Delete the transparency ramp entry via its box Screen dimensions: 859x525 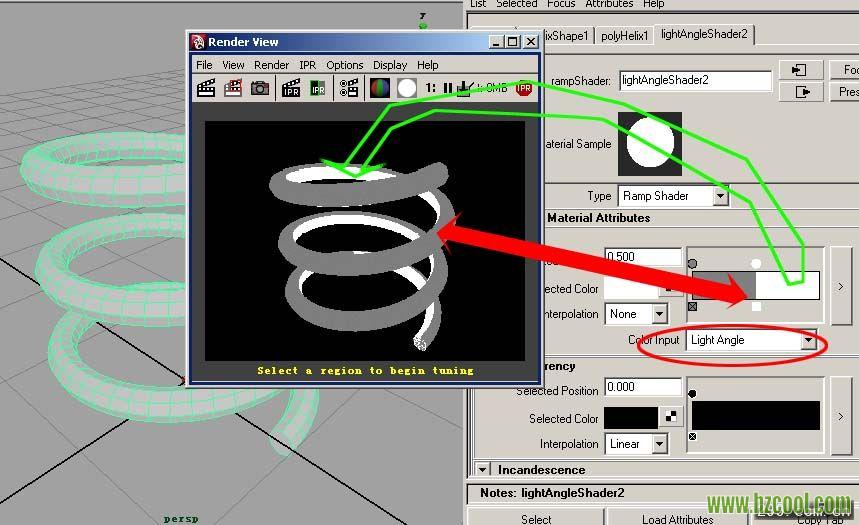(692, 436)
